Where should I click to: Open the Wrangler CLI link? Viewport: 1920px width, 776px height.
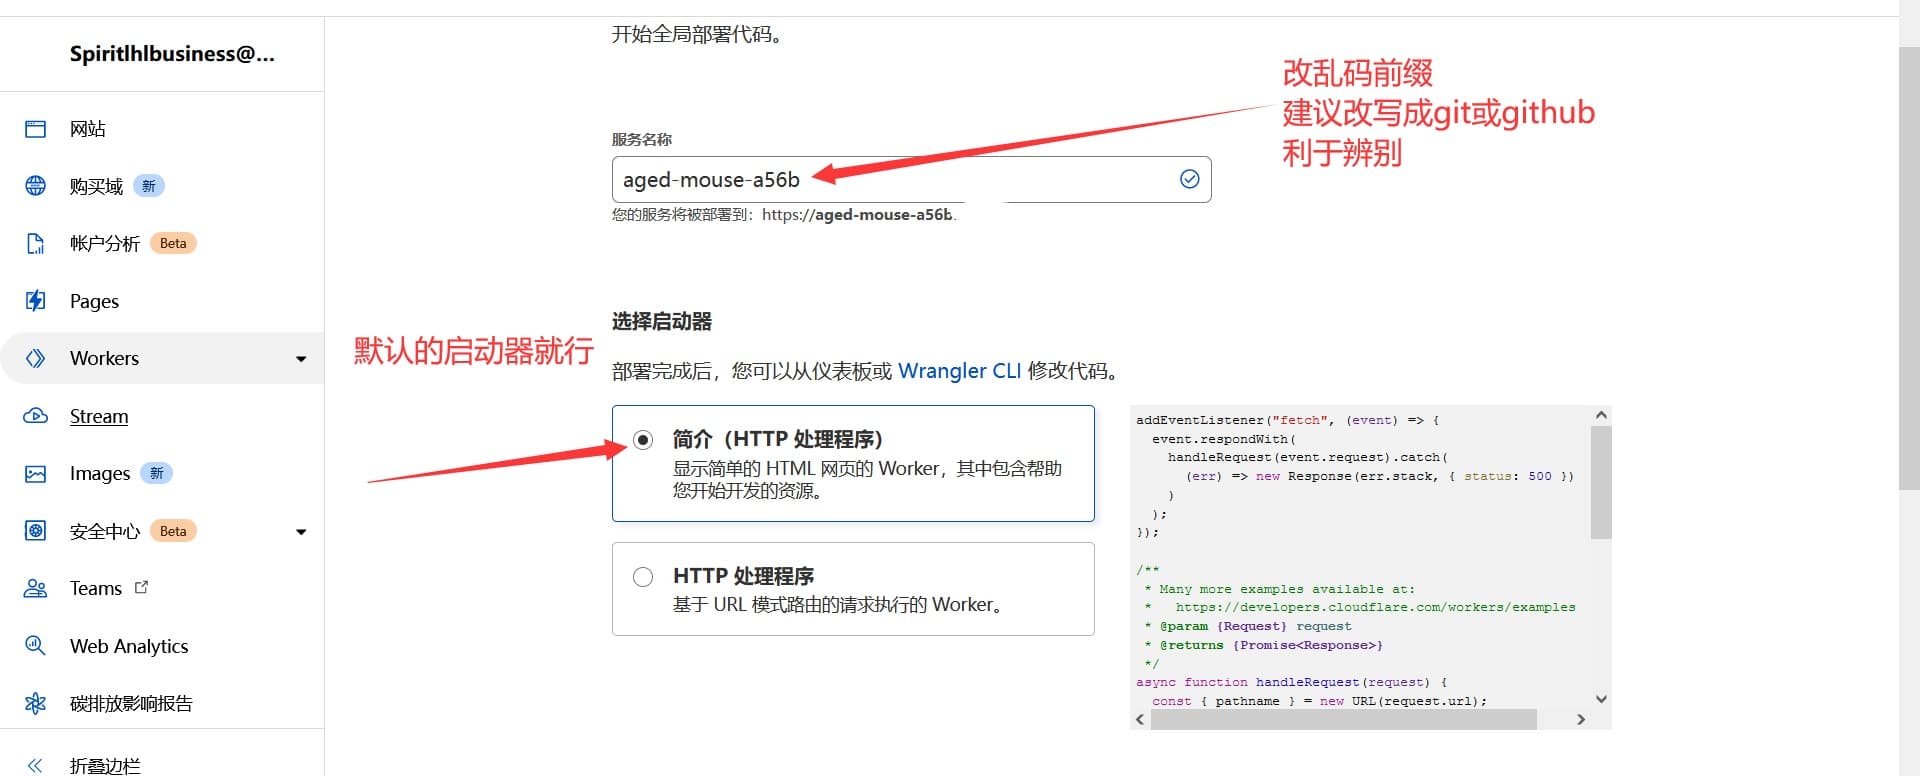(x=959, y=371)
